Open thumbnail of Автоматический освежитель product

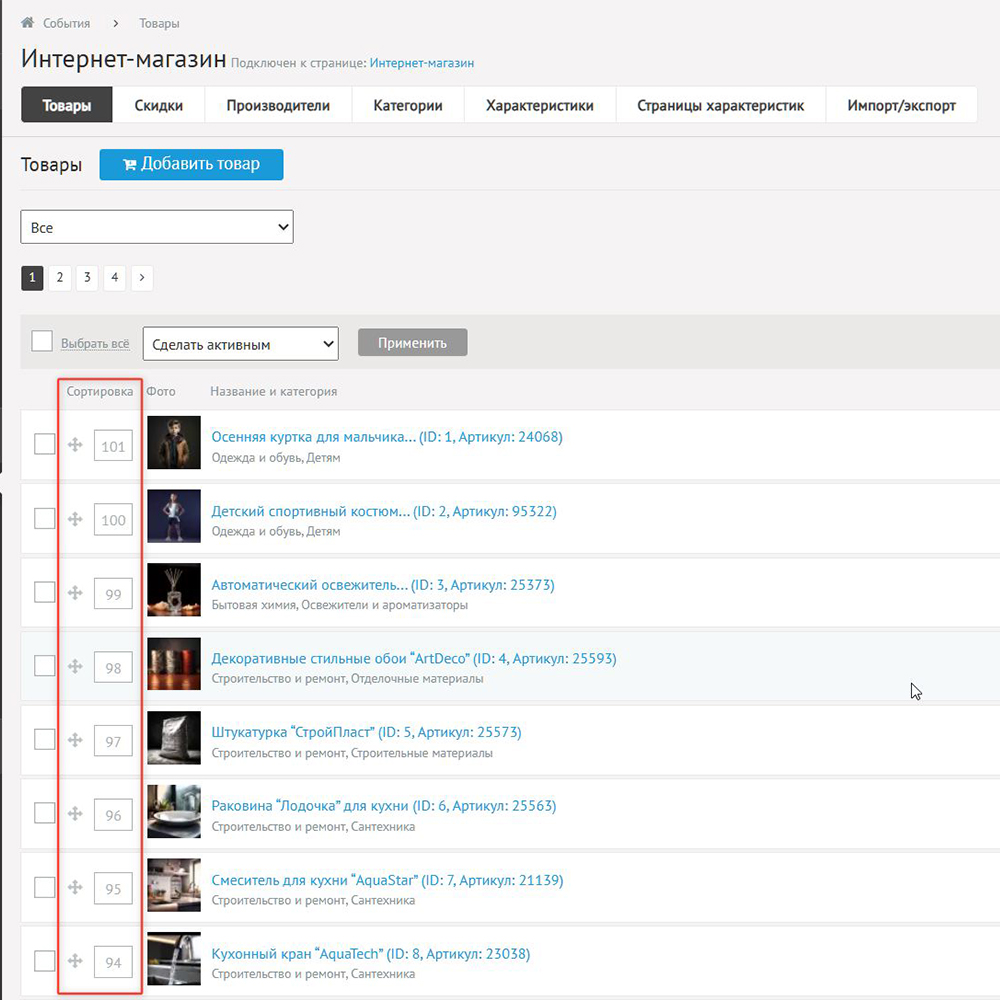click(x=174, y=590)
